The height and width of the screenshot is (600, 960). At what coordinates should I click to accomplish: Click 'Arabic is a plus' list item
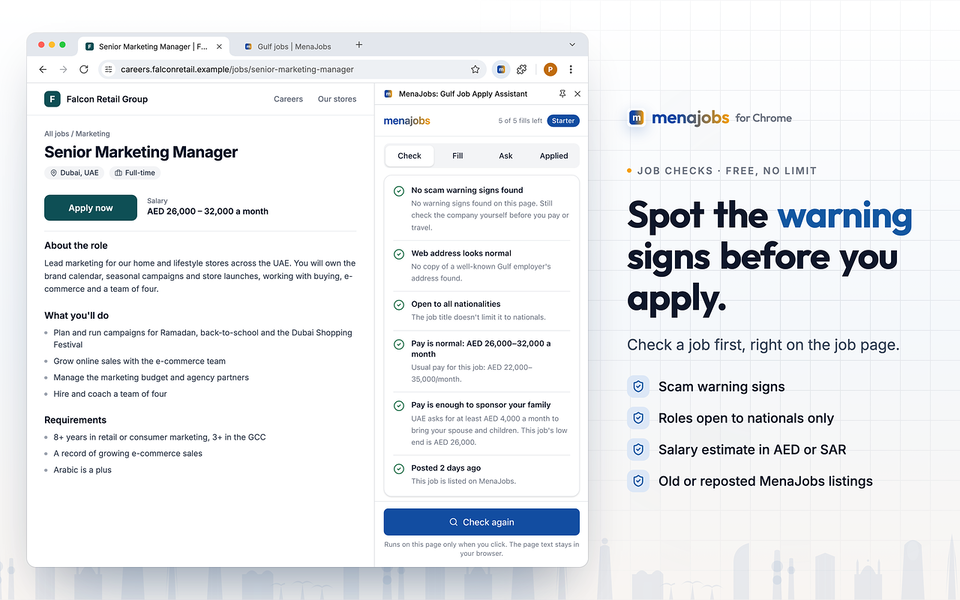pos(82,470)
